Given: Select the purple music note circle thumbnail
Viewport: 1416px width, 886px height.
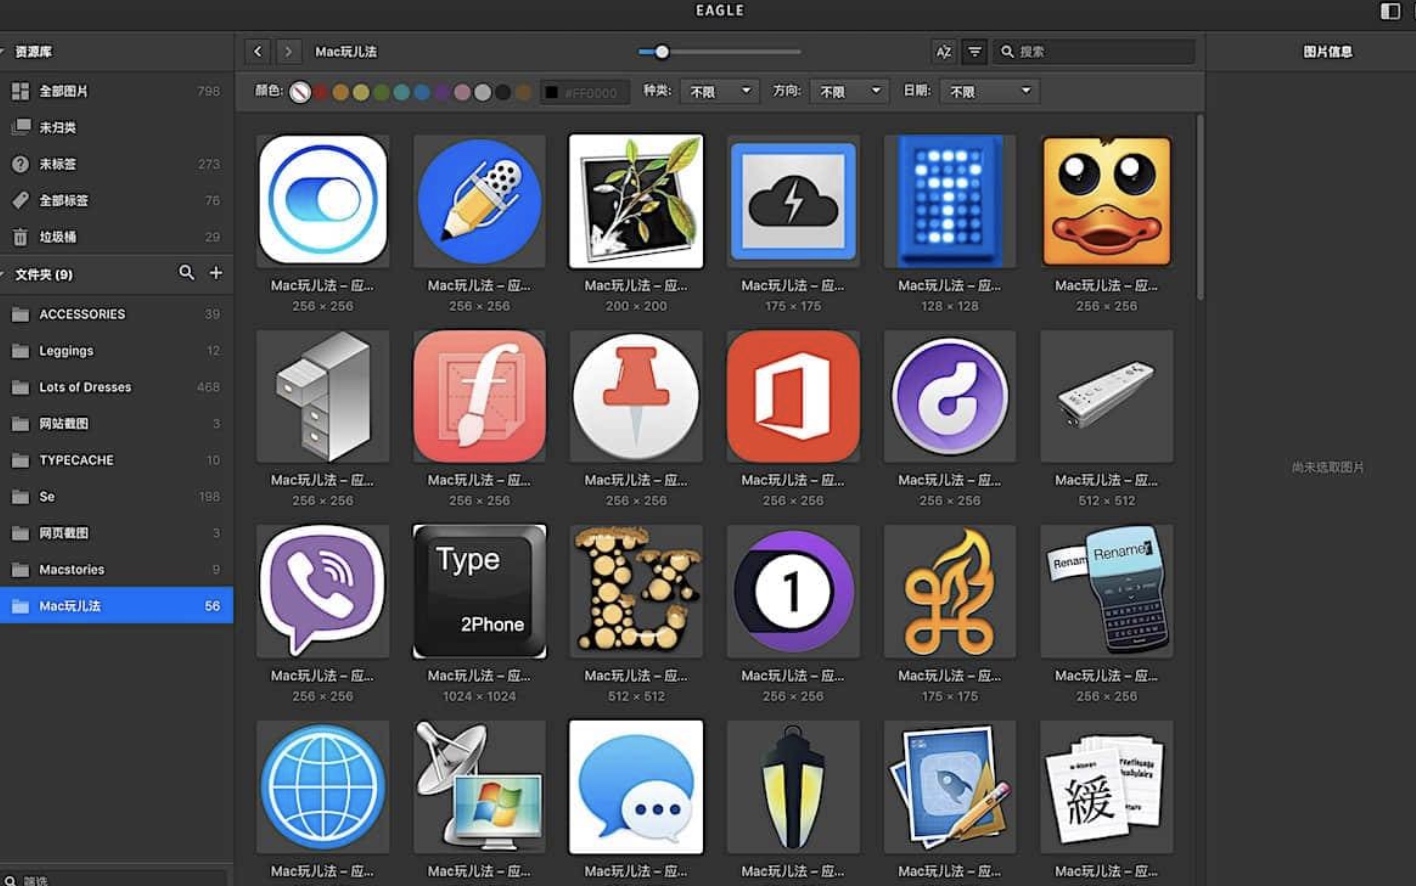Looking at the screenshot, I should coord(950,396).
